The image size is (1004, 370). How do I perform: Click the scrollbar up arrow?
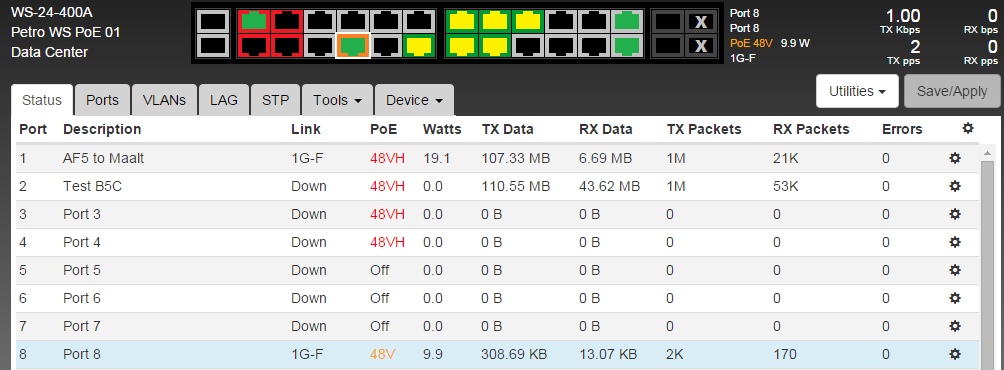[x=988, y=153]
